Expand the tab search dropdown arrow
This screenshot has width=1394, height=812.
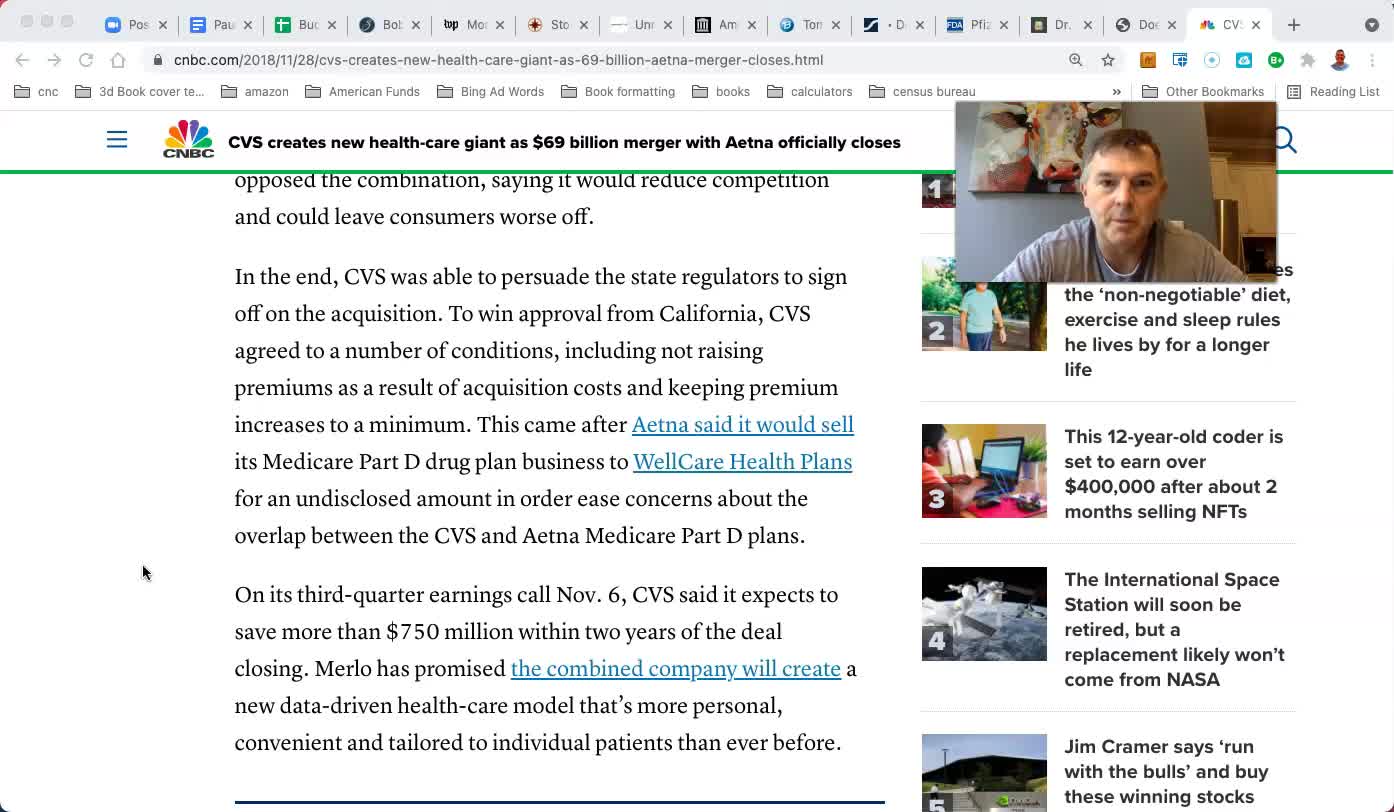[1372, 25]
